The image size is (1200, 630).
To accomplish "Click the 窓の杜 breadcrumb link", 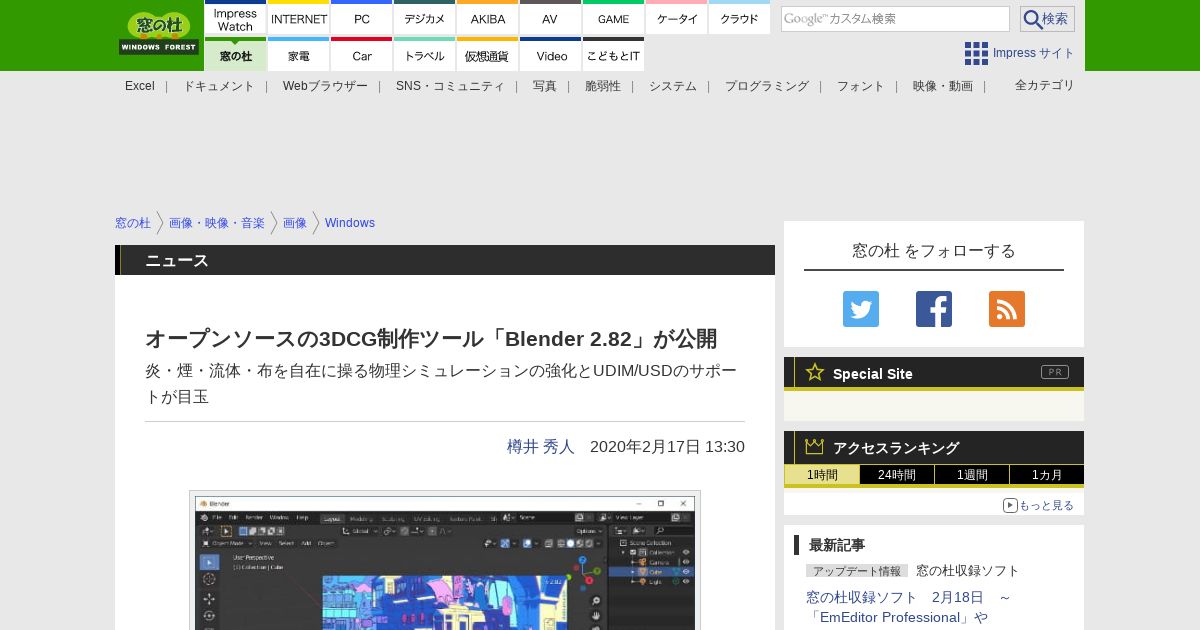I will click(133, 223).
